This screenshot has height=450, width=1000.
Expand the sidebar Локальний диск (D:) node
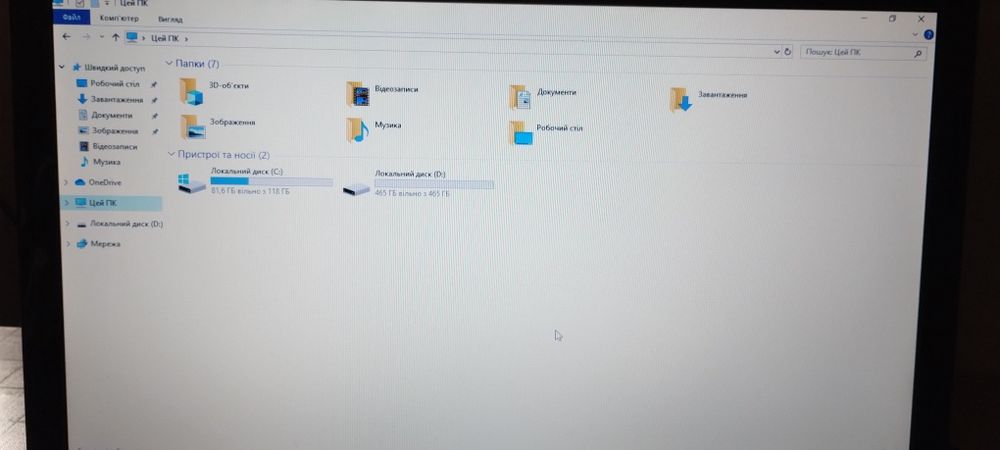point(67,224)
